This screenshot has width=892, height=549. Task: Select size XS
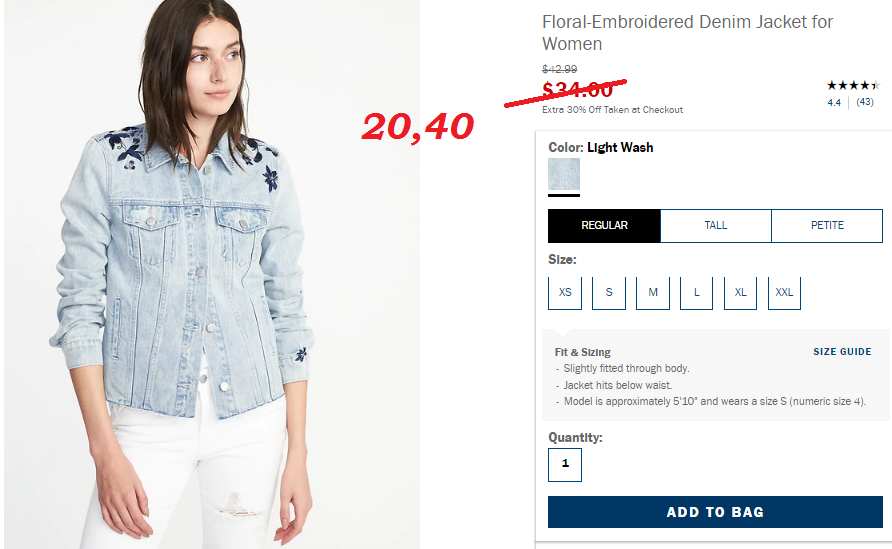pos(565,292)
